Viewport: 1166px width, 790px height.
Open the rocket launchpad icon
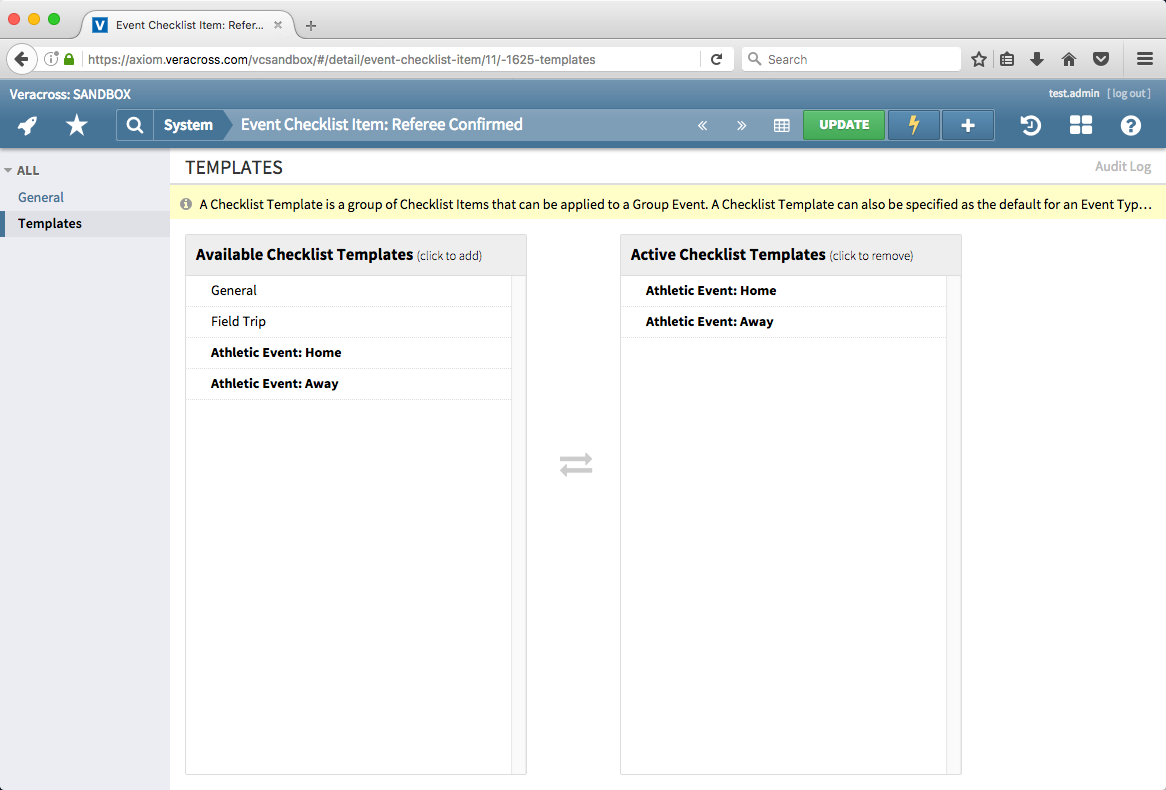tap(28, 125)
